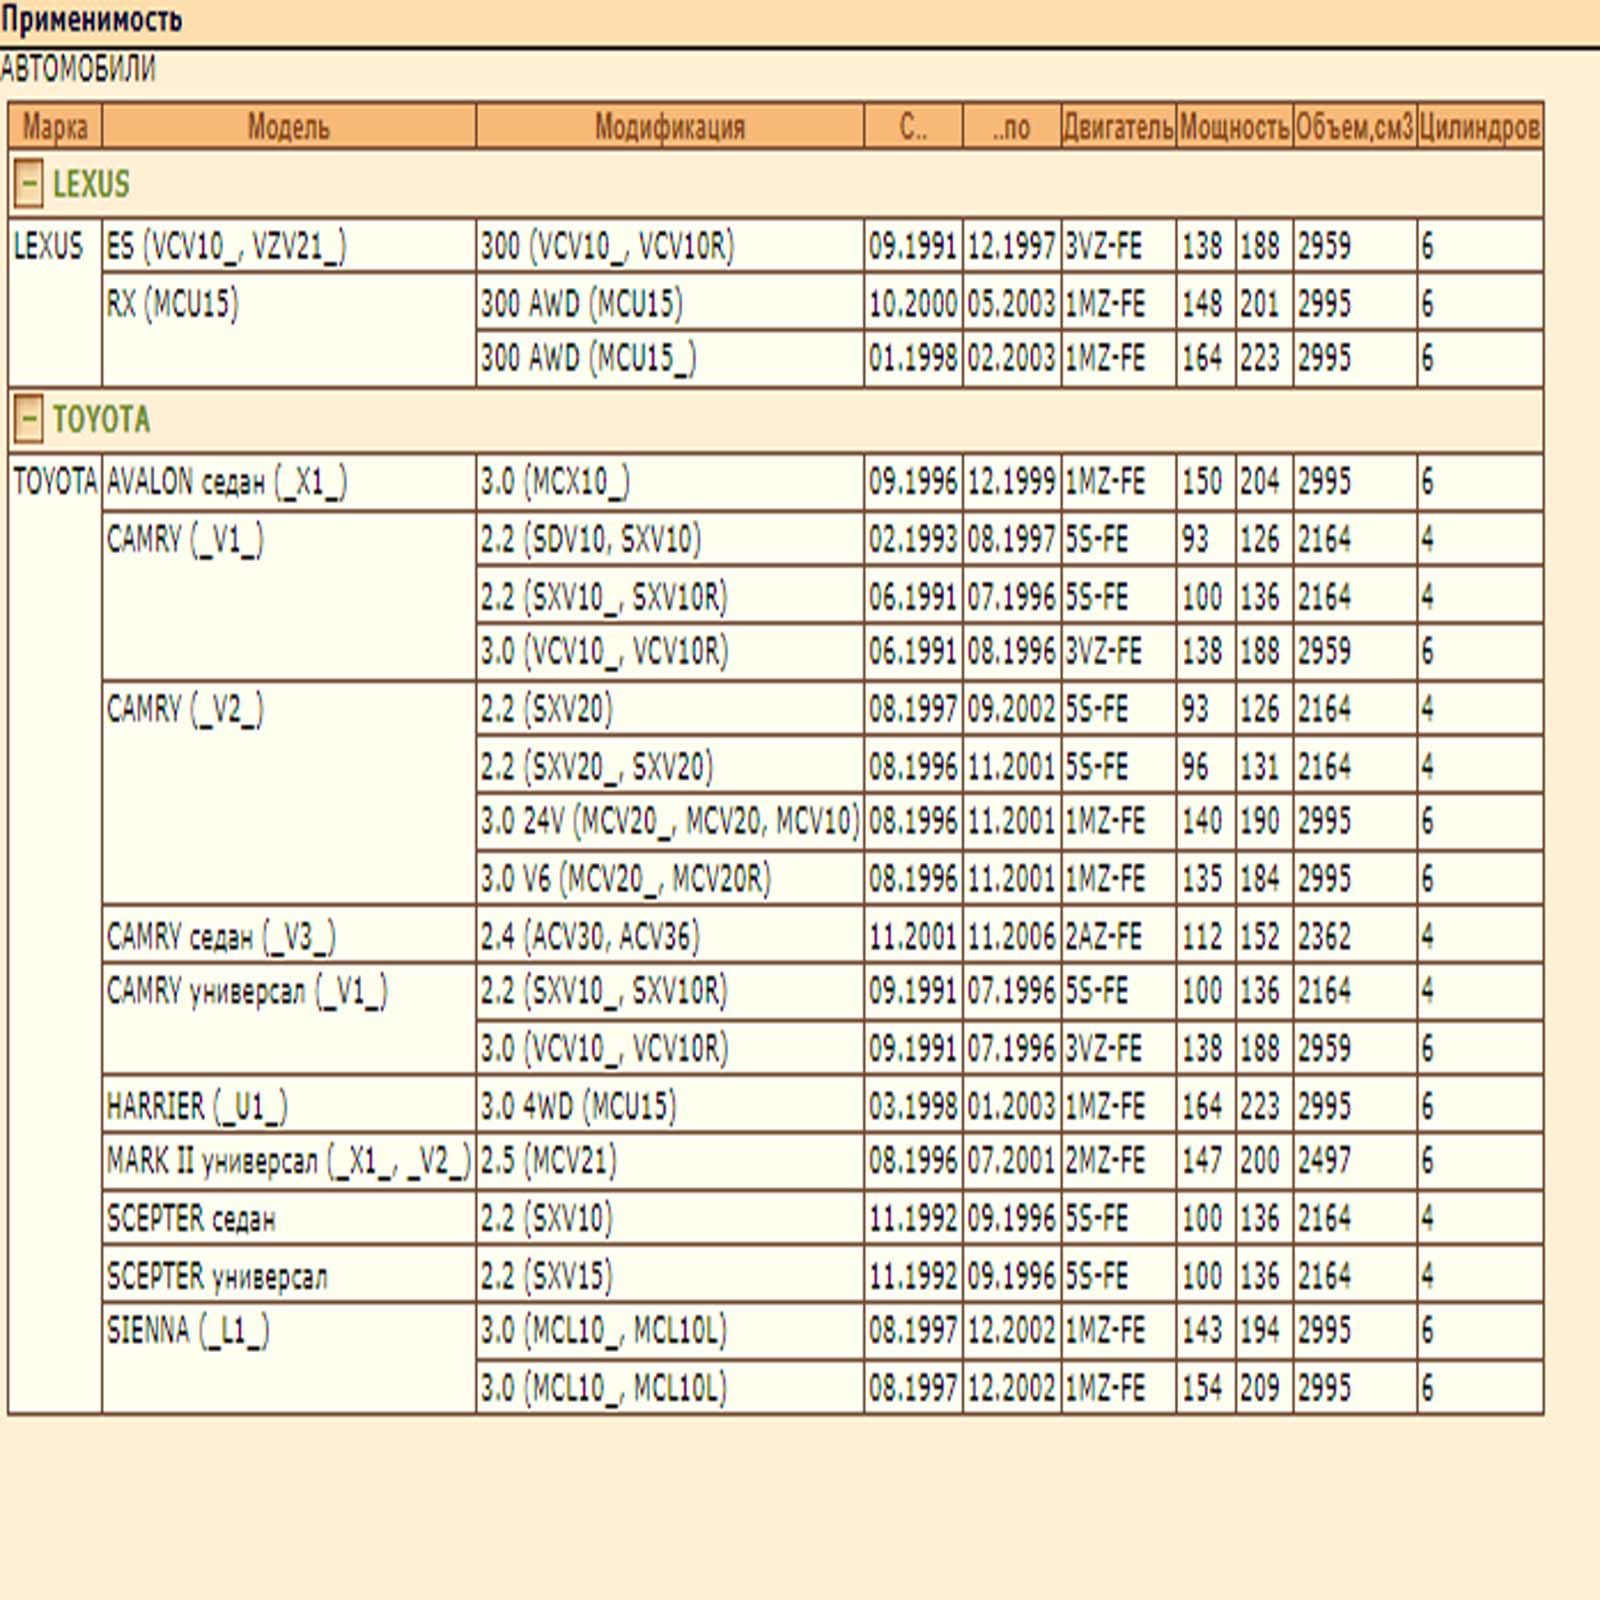Click the Модификация column header

tap(670, 127)
